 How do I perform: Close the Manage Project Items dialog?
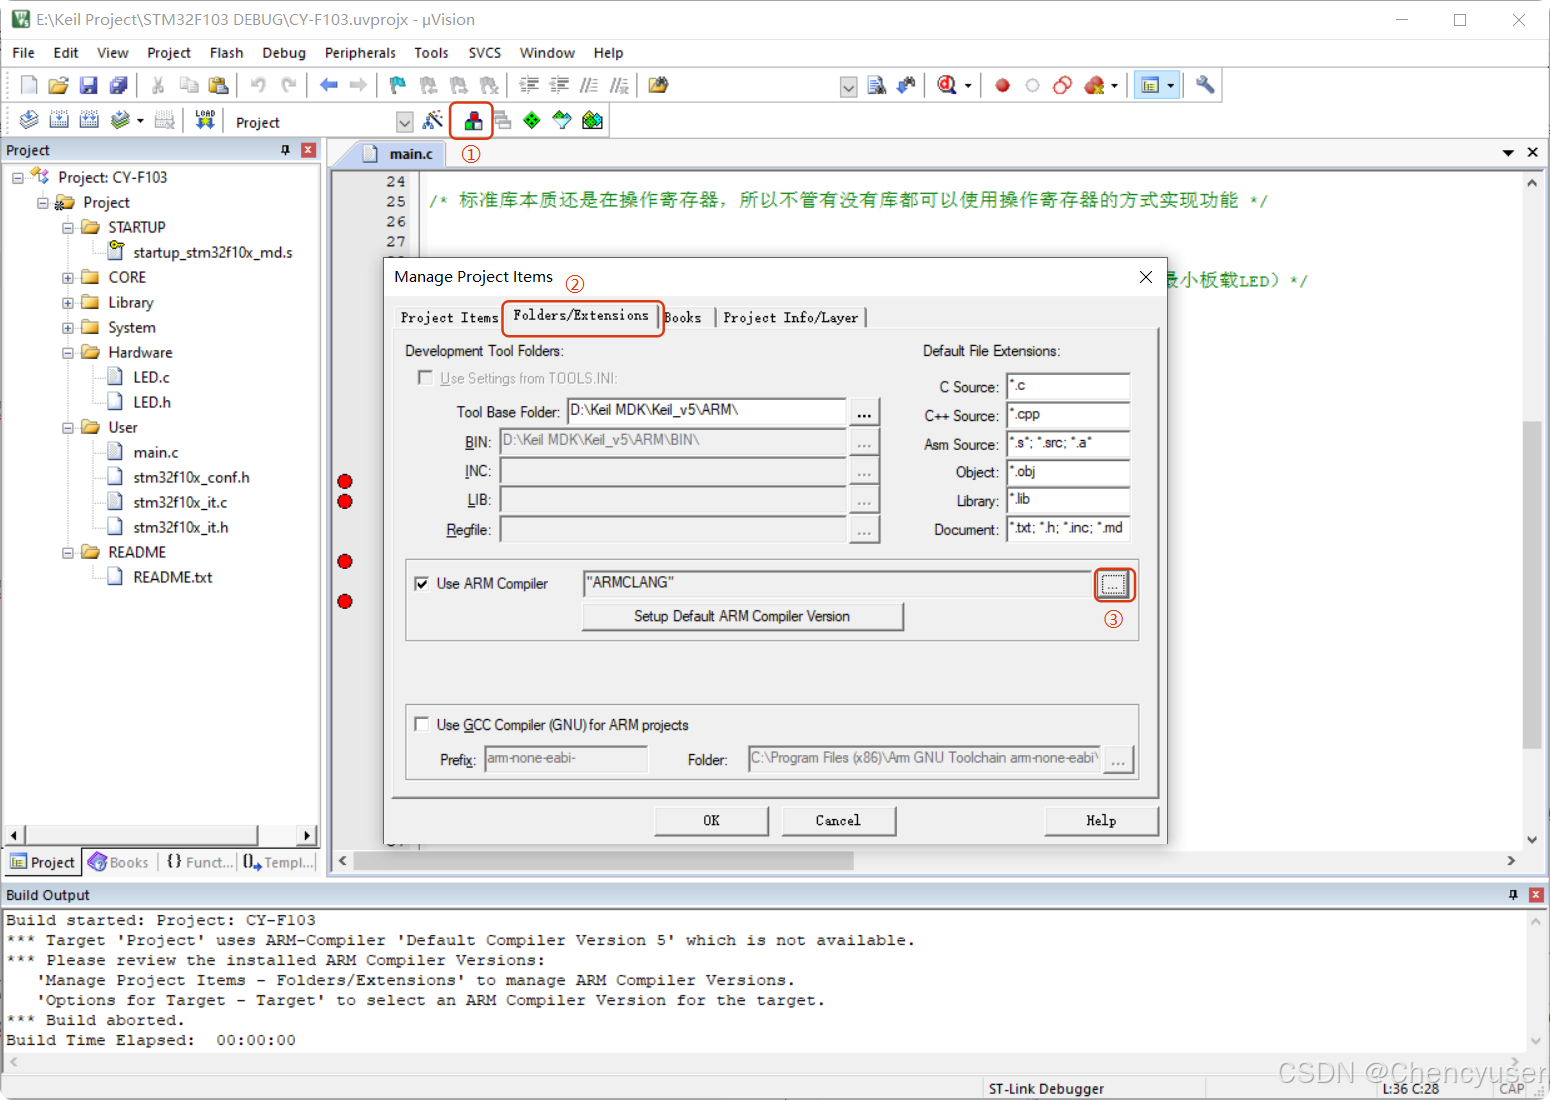(x=1146, y=277)
